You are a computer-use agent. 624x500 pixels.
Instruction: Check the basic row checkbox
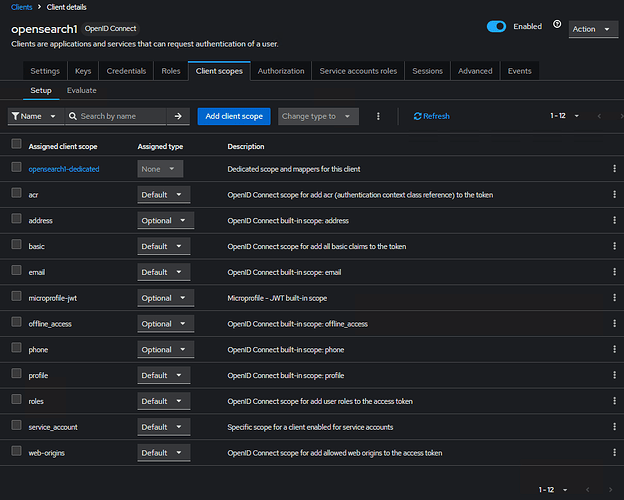[16, 244]
